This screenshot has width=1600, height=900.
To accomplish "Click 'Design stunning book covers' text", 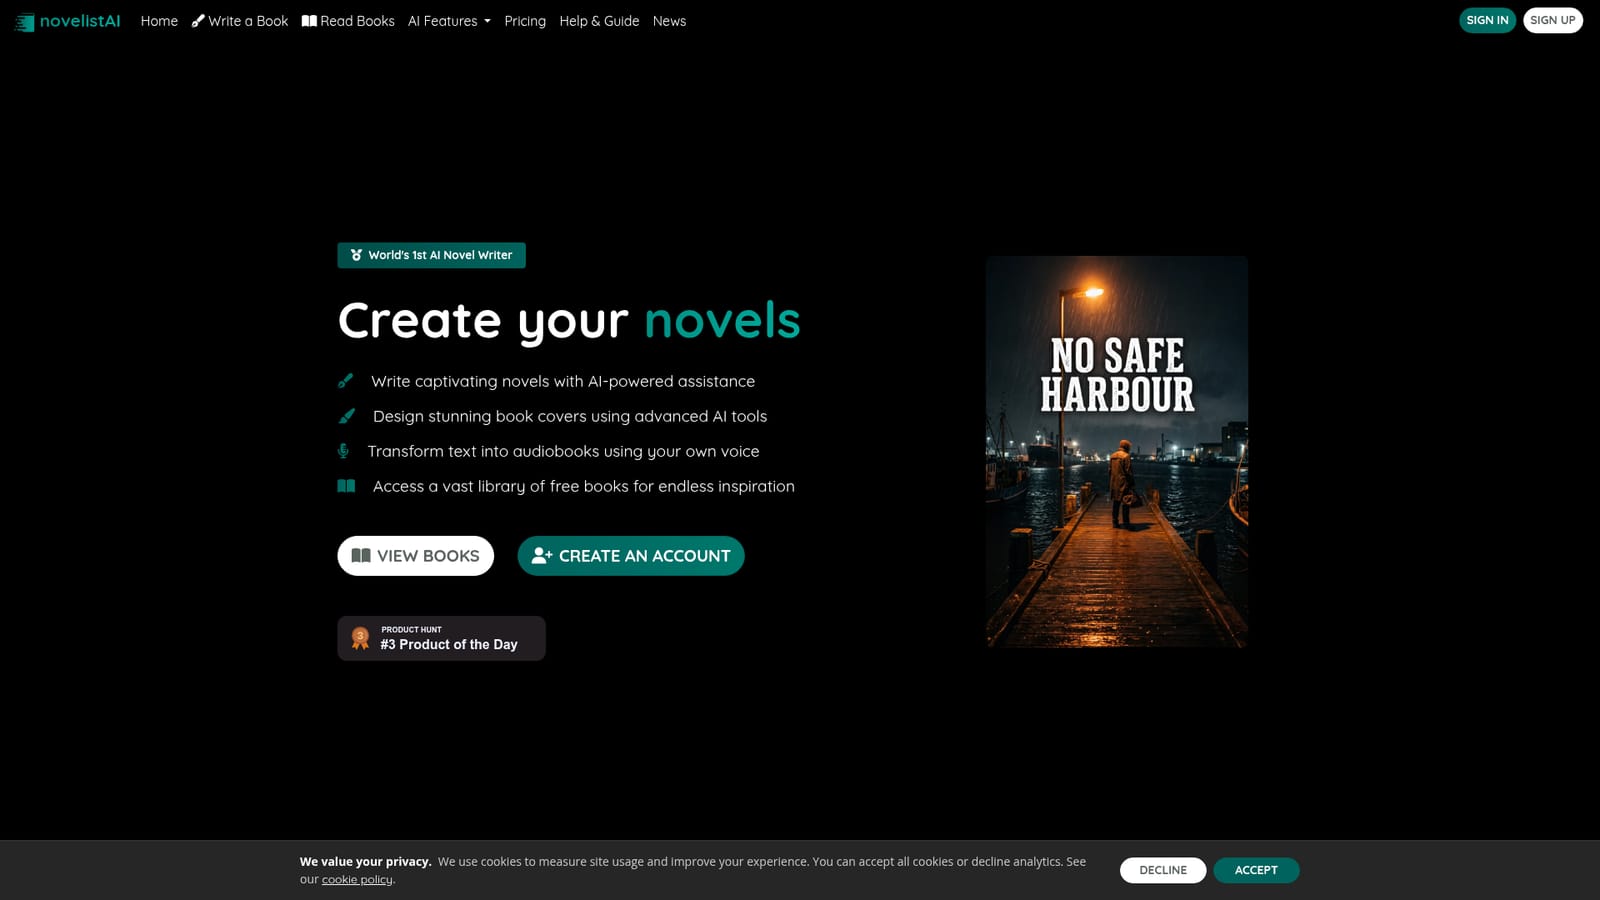I will (570, 416).
